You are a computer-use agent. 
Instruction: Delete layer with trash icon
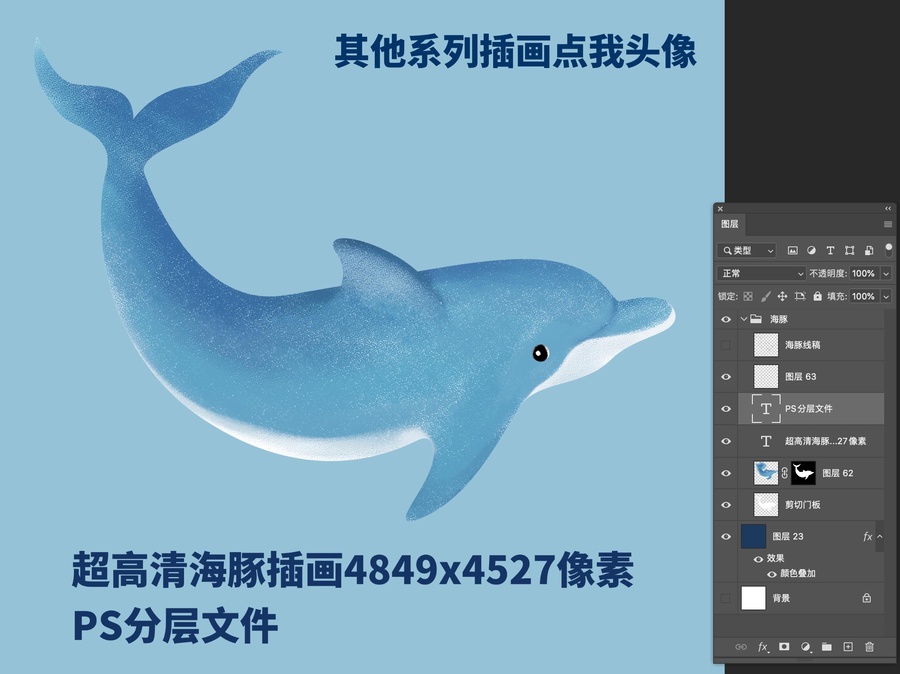point(869,647)
